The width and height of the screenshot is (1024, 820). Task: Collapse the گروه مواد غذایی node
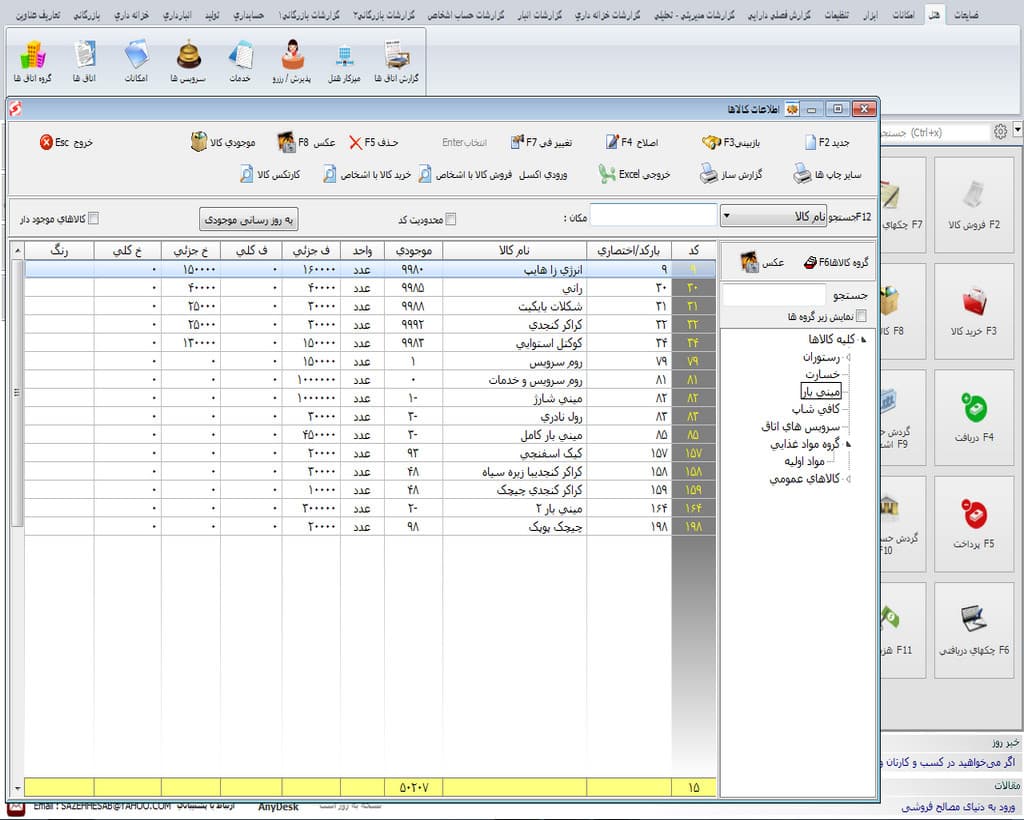pos(848,444)
